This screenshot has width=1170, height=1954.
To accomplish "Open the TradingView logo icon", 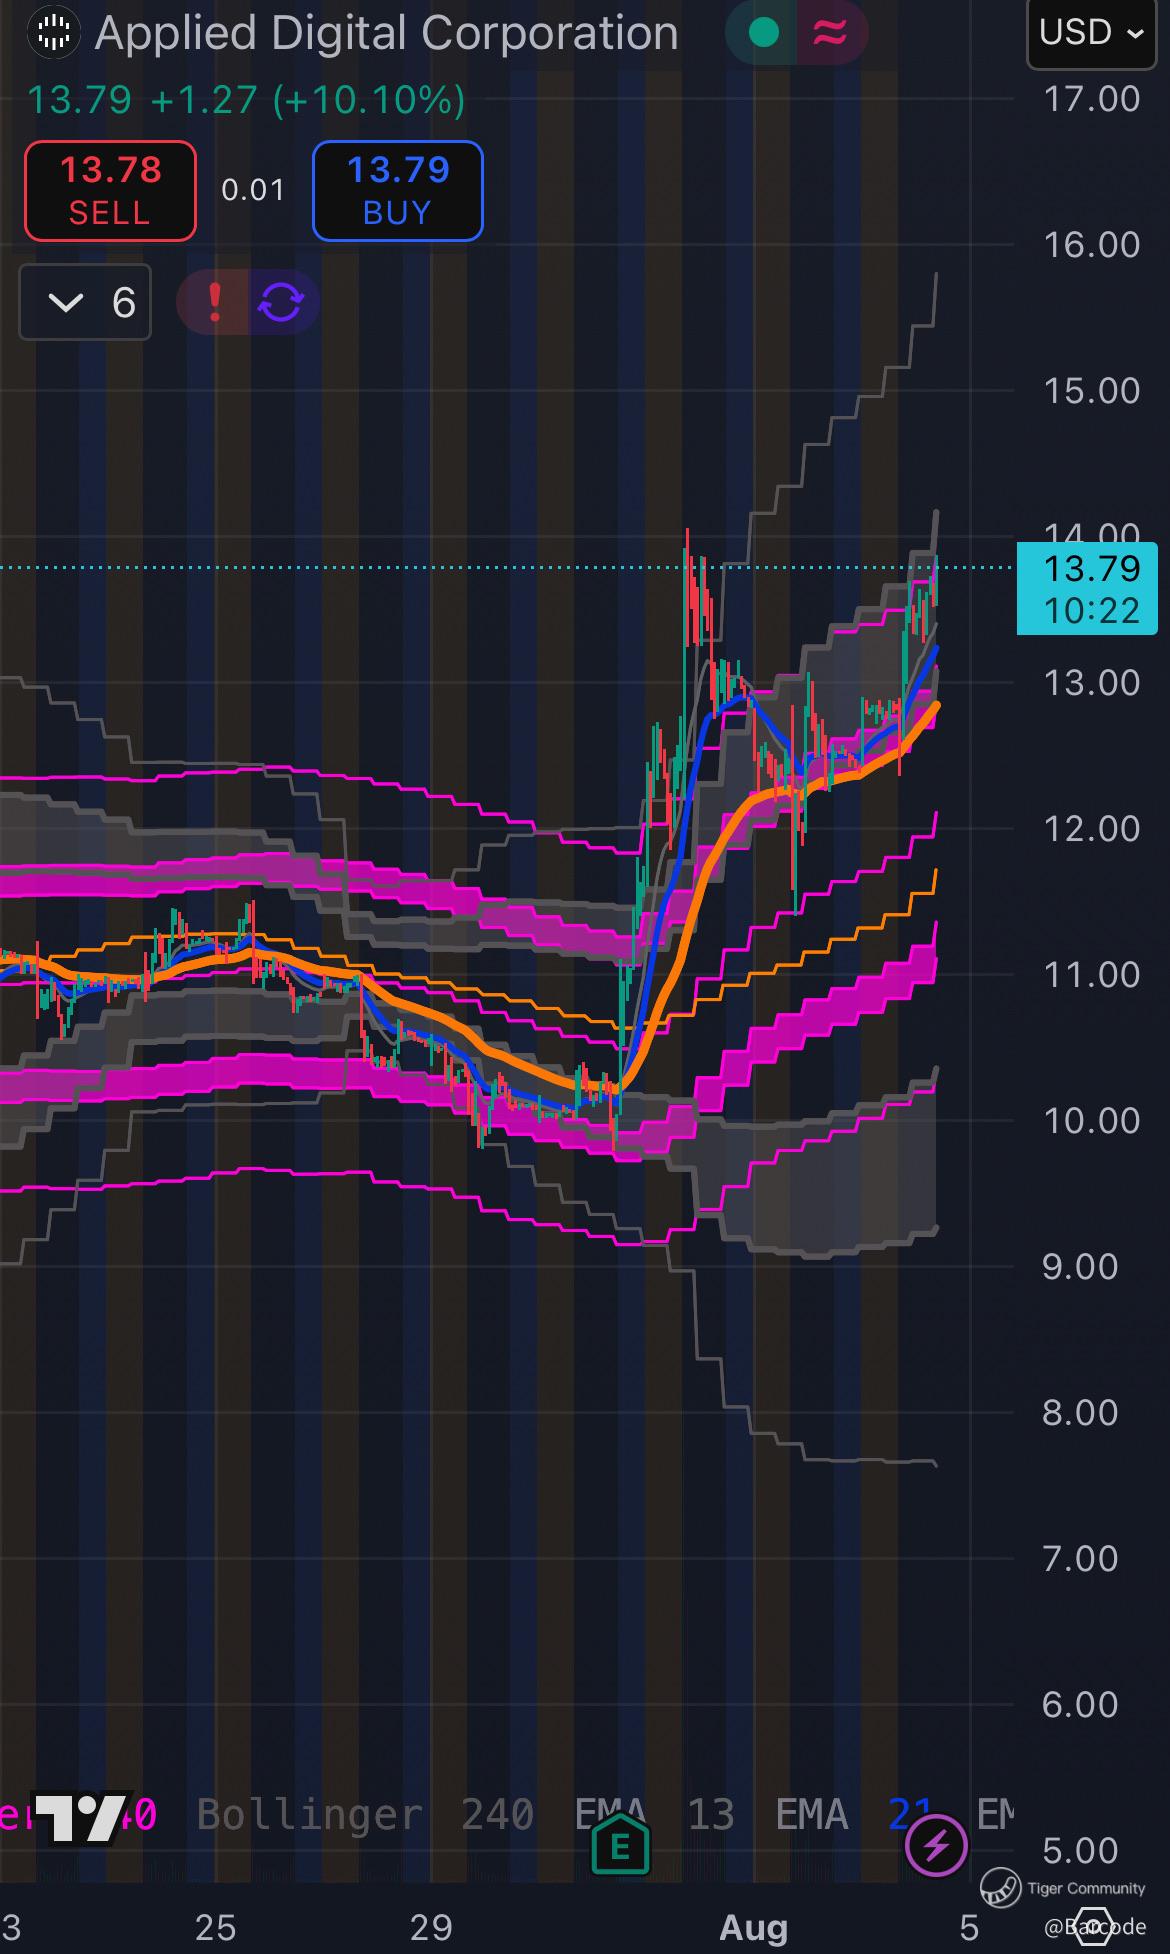I will [82, 1816].
